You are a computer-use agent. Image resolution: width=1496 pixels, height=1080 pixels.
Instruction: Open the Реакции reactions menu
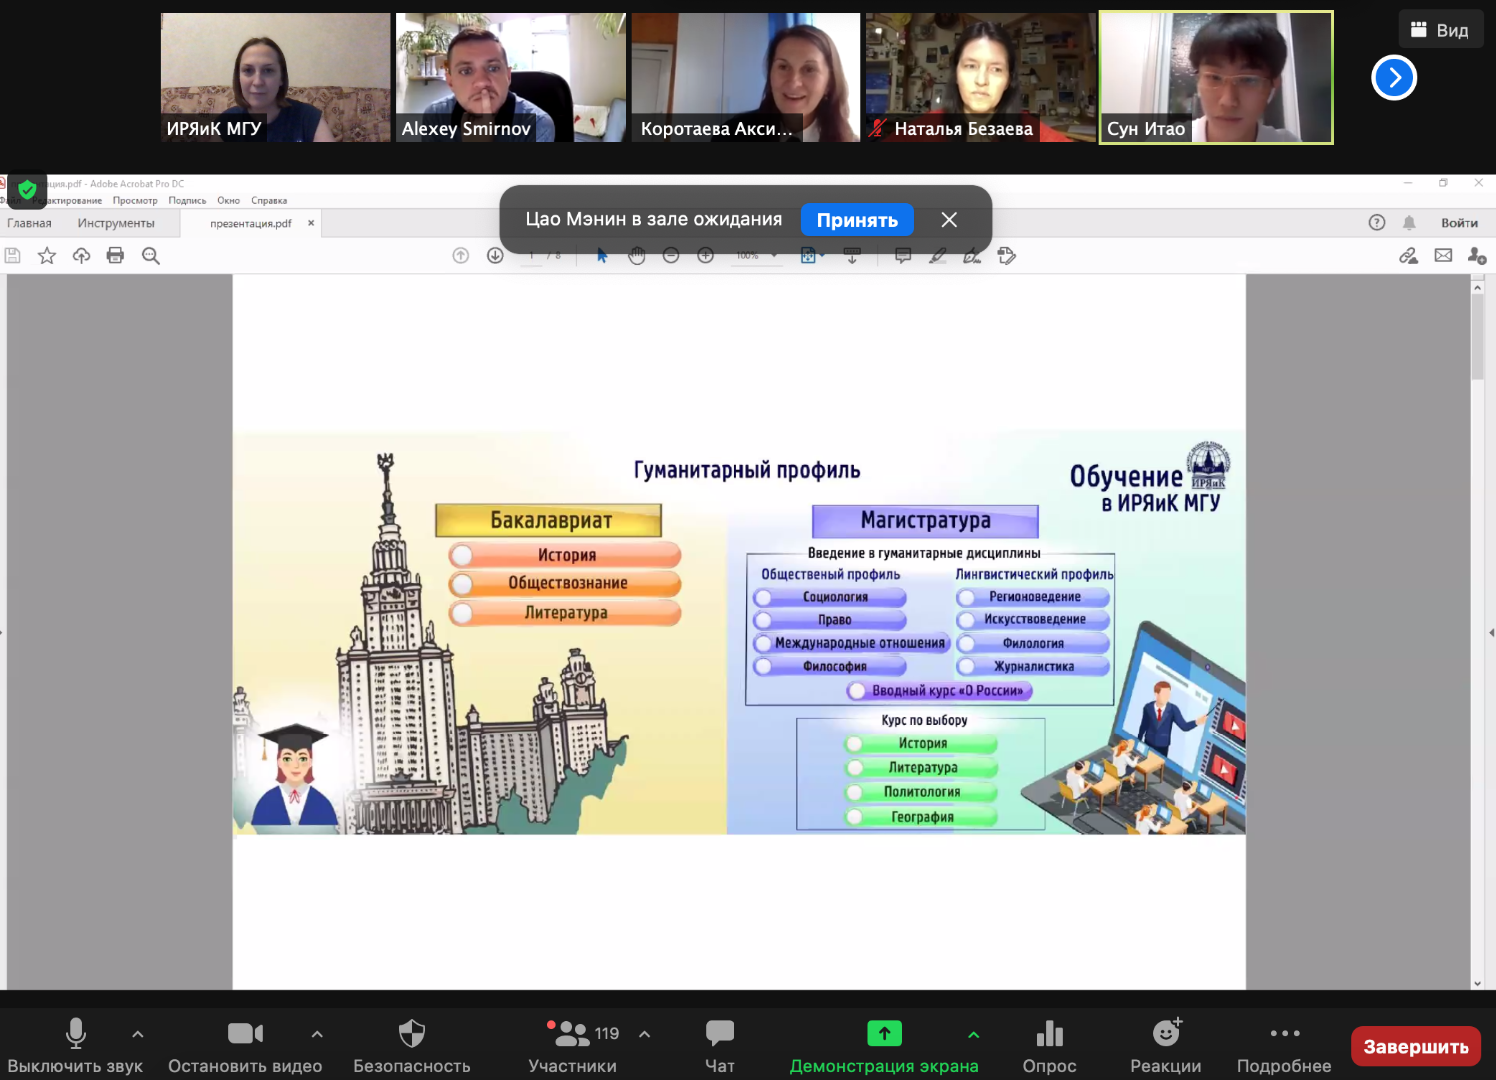pyautogui.click(x=1166, y=1046)
